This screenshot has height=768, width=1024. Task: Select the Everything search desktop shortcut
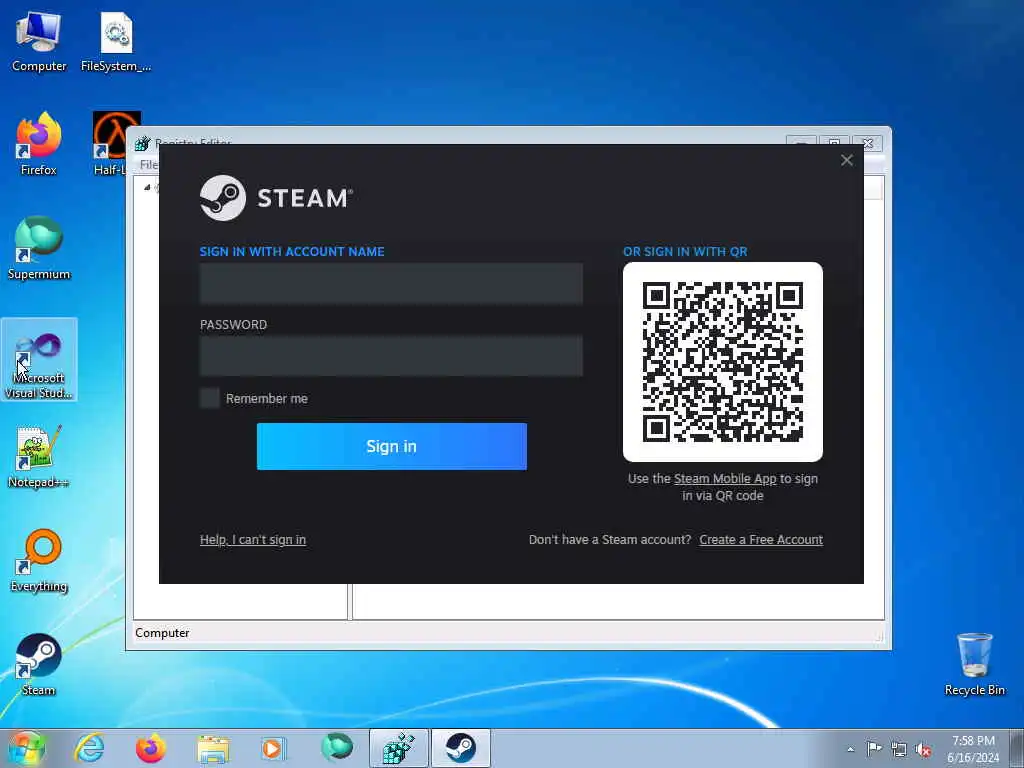(39, 560)
